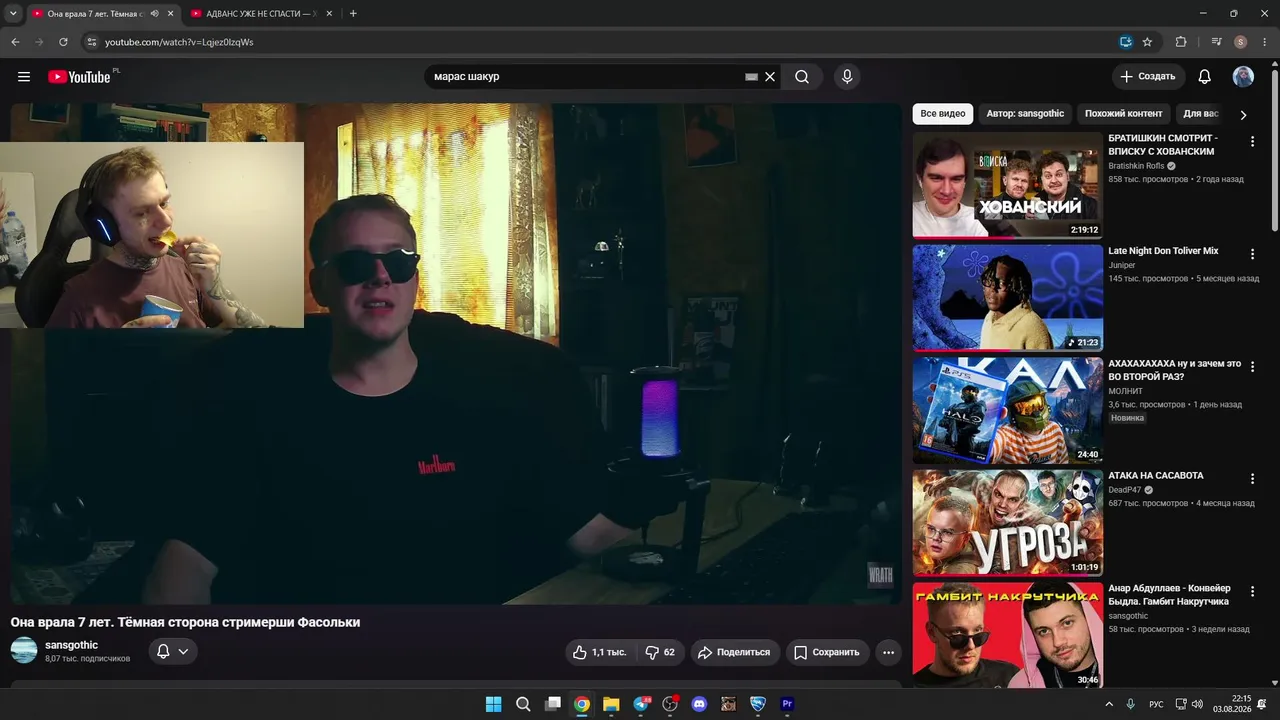The width and height of the screenshot is (1280, 720).
Task: Reload the page in Chrome
Action: pos(63,42)
